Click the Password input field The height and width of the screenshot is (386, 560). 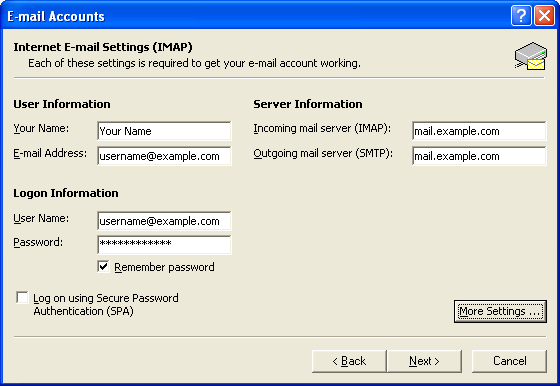[x=164, y=245]
